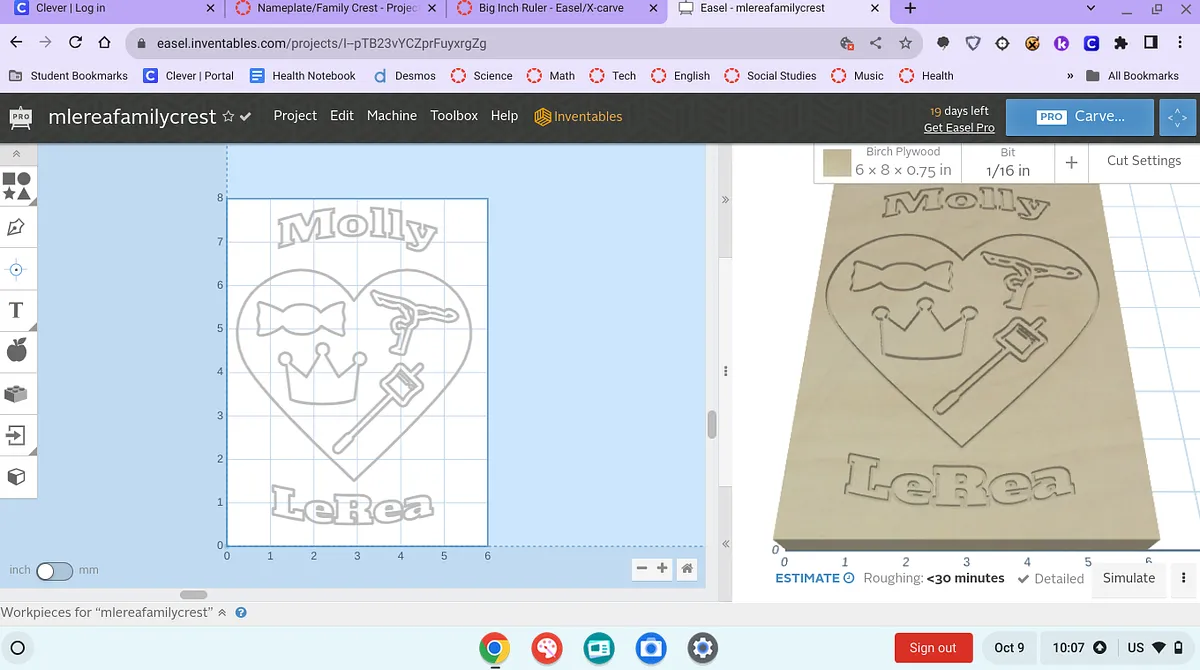
Task: Open Desmos bookmark
Action: [404, 76]
